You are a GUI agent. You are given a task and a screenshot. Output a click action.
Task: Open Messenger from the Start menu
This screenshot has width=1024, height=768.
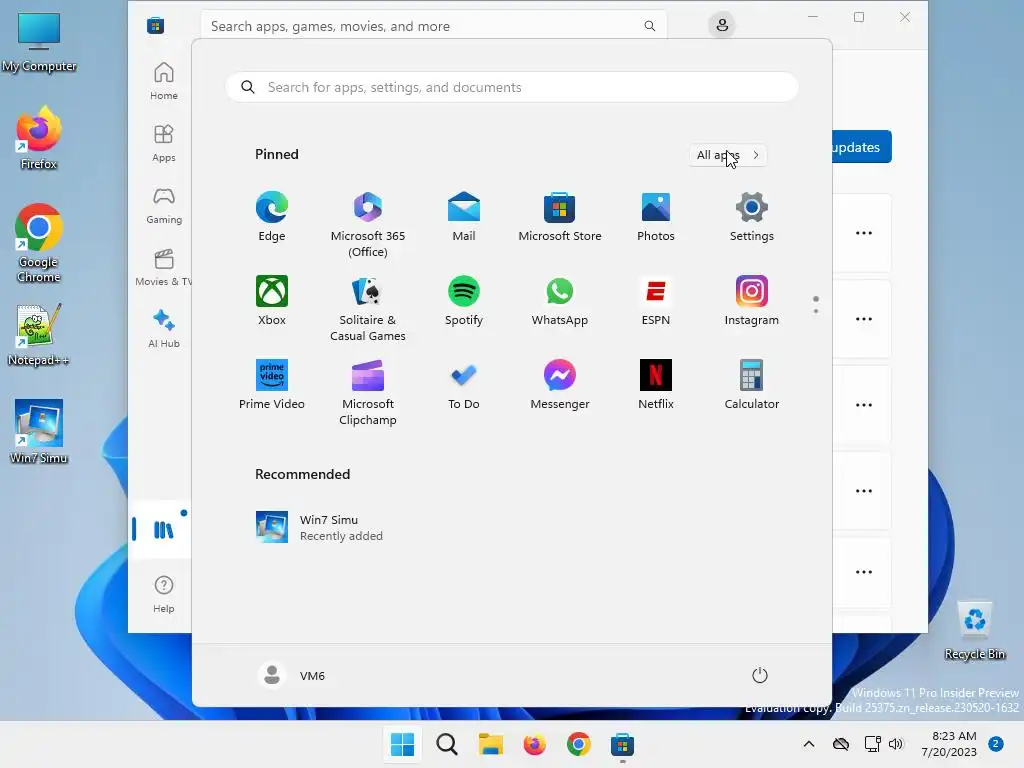pyautogui.click(x=560, y=385)
